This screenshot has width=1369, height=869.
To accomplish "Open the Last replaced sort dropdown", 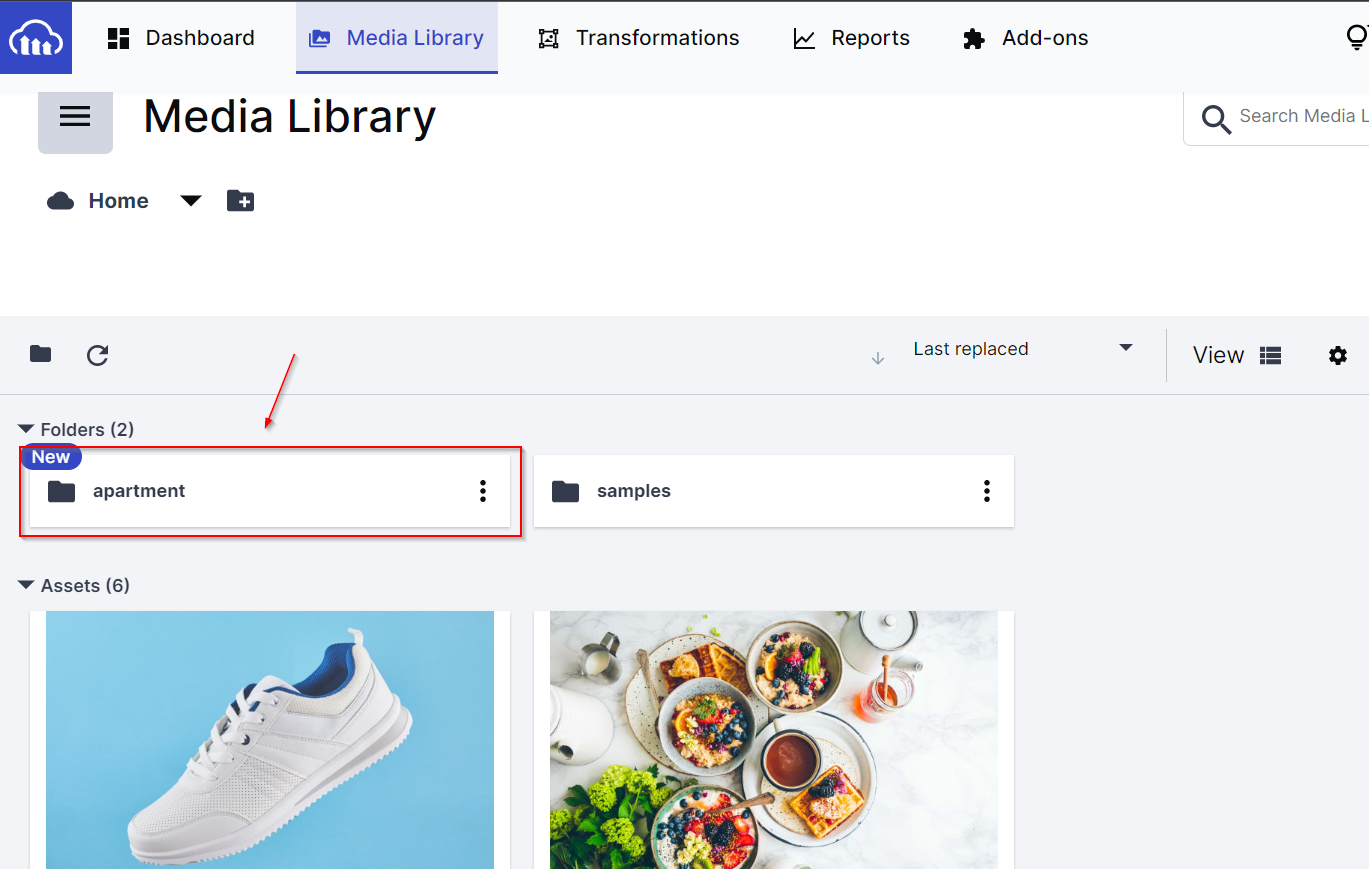I will pos(1023,349).
